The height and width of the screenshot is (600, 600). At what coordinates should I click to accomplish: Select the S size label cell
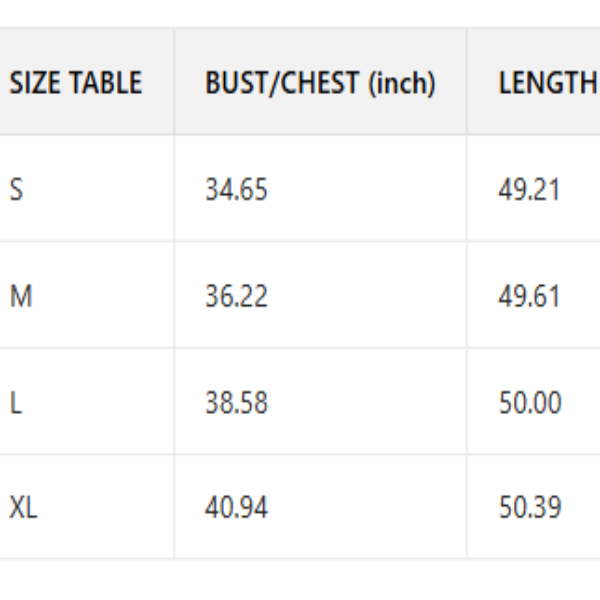click(16, 189)
